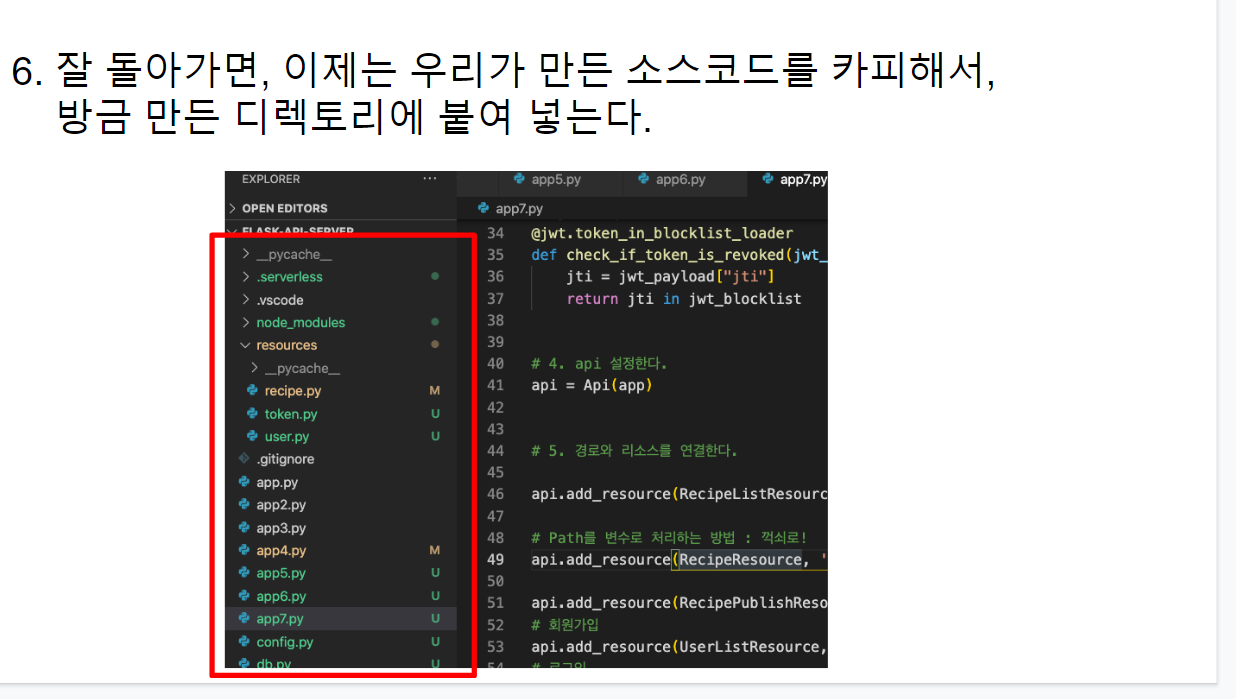Collapse the resources folder chevron
Viewport: 1236px width, 699px height.
(x=246, y=346)
